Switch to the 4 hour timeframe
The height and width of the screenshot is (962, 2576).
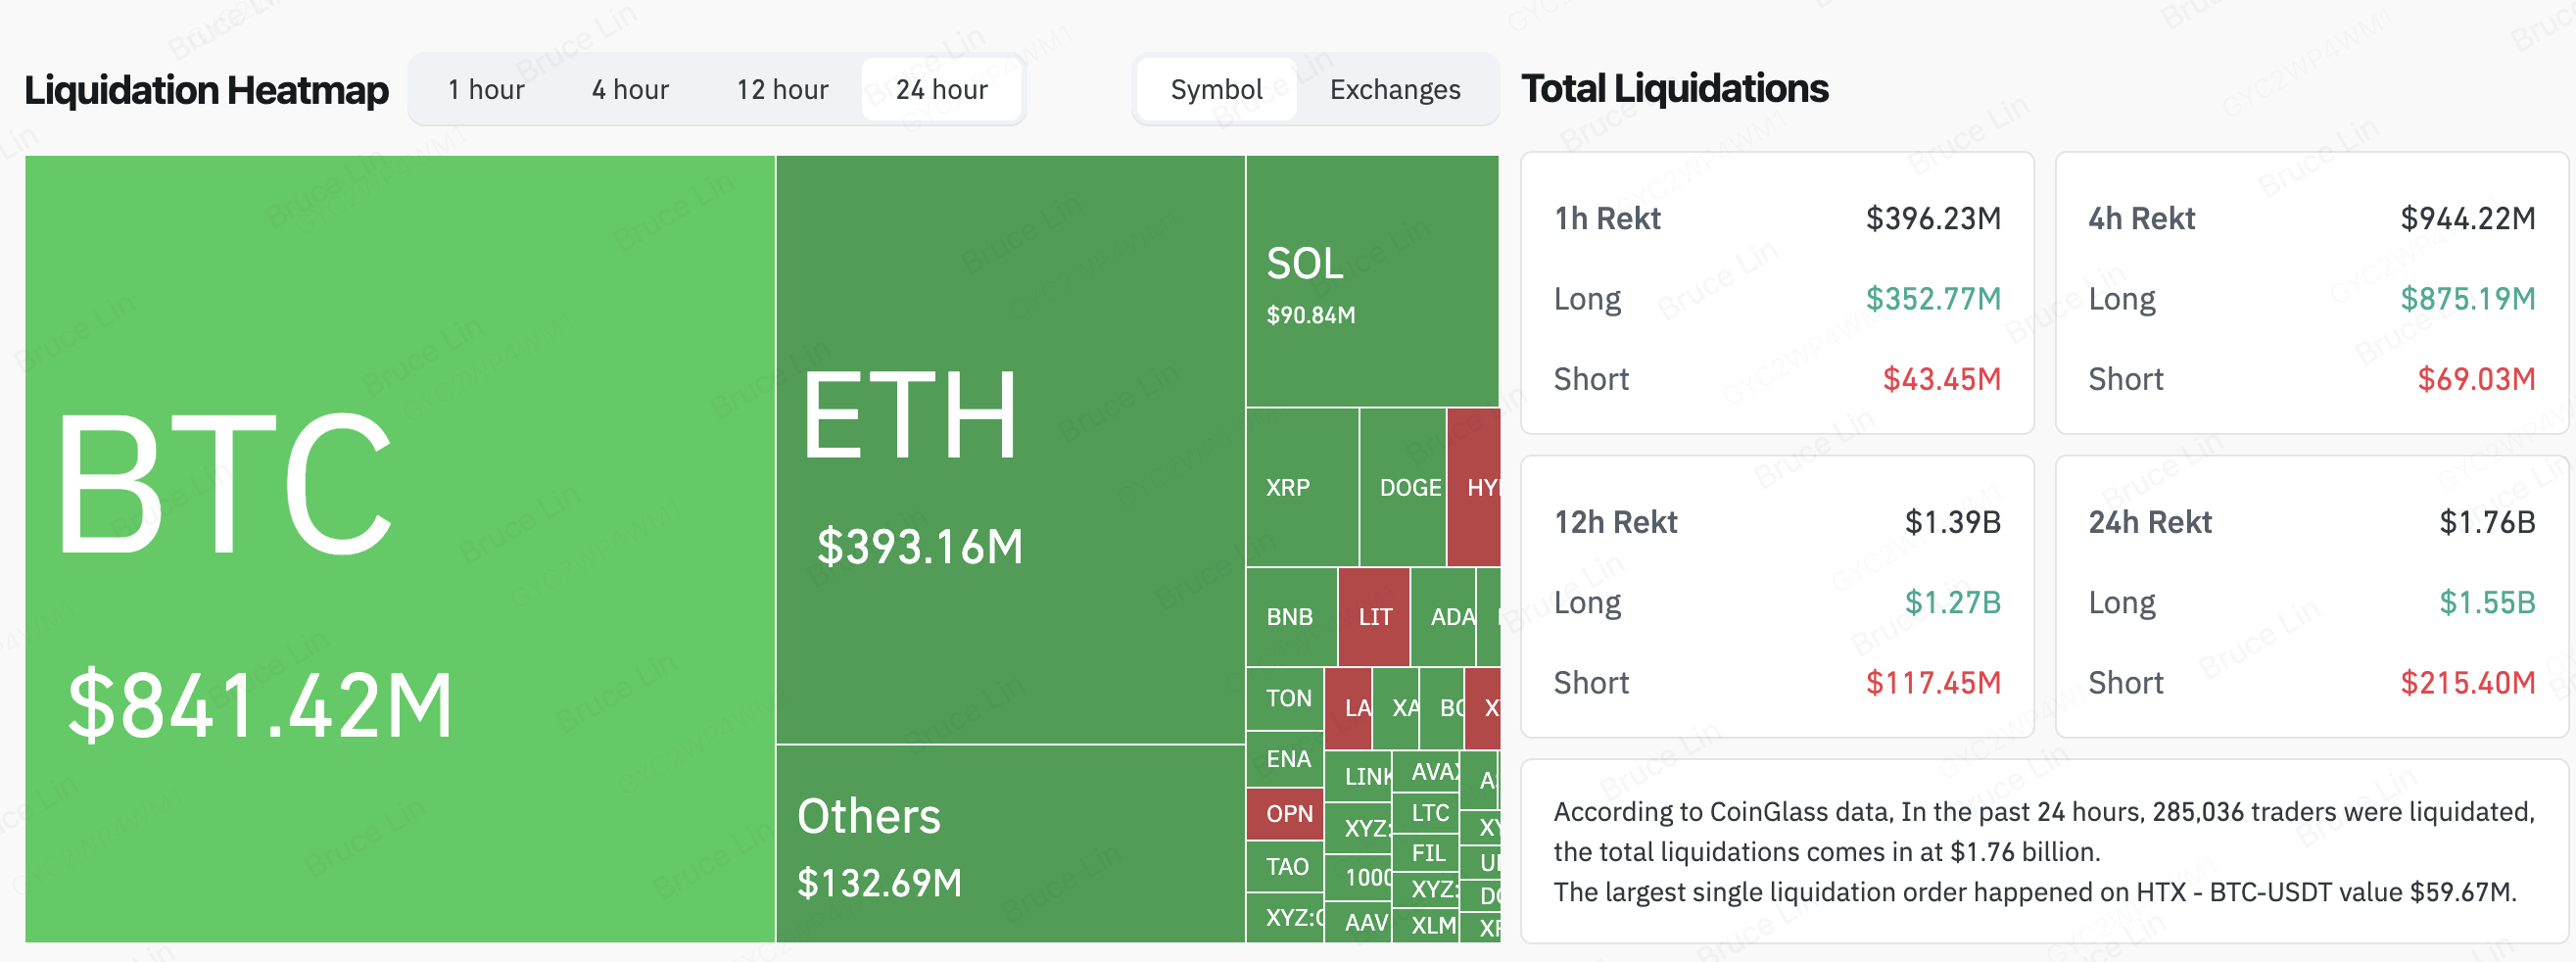[x=630, y=90]
